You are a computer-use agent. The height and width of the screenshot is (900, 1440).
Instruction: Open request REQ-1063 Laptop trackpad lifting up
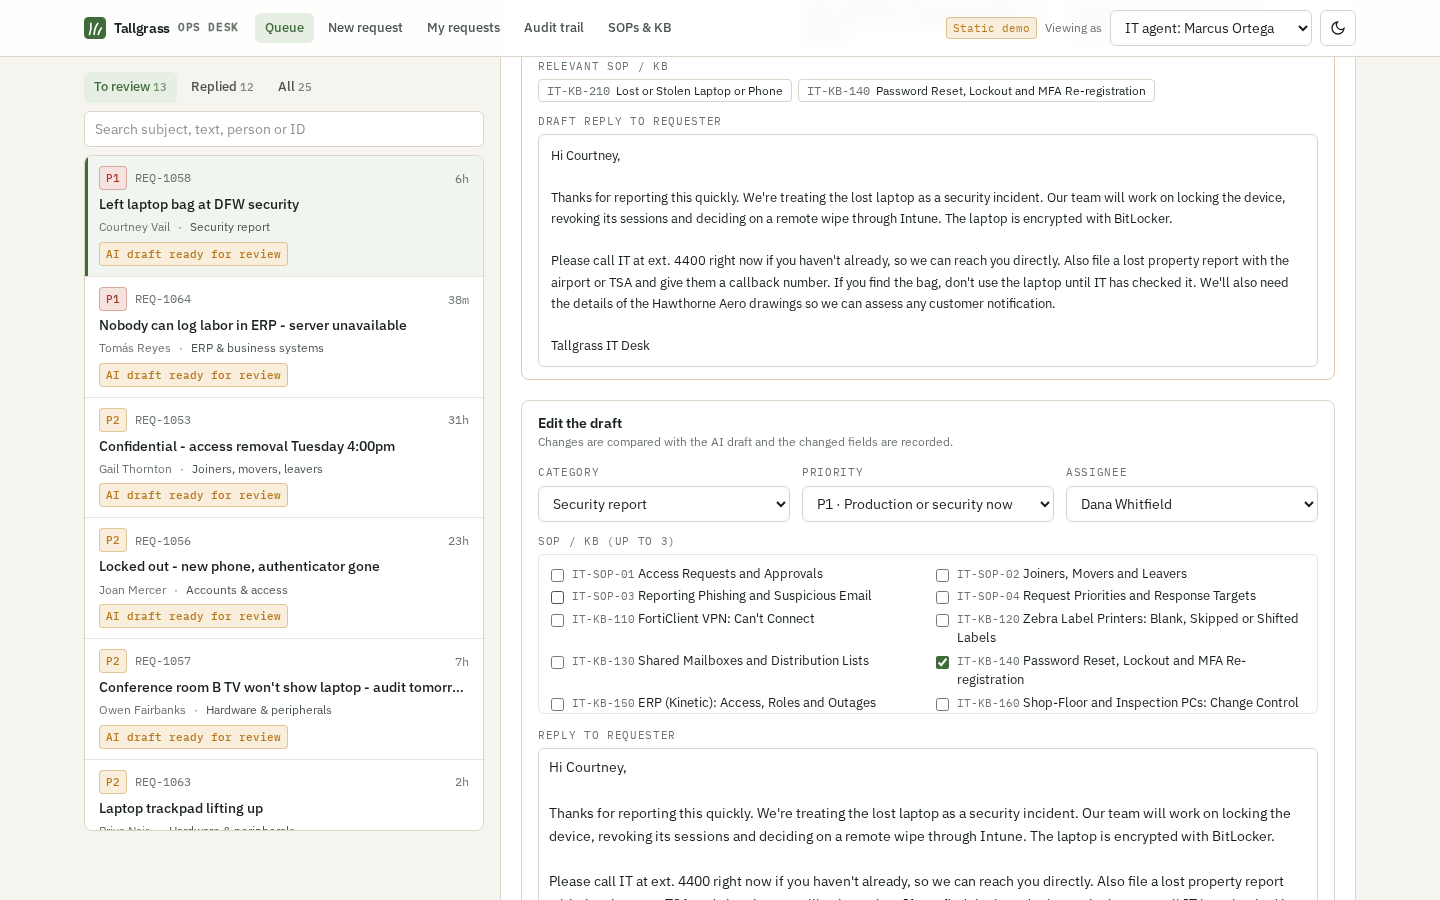coord(284,795)
